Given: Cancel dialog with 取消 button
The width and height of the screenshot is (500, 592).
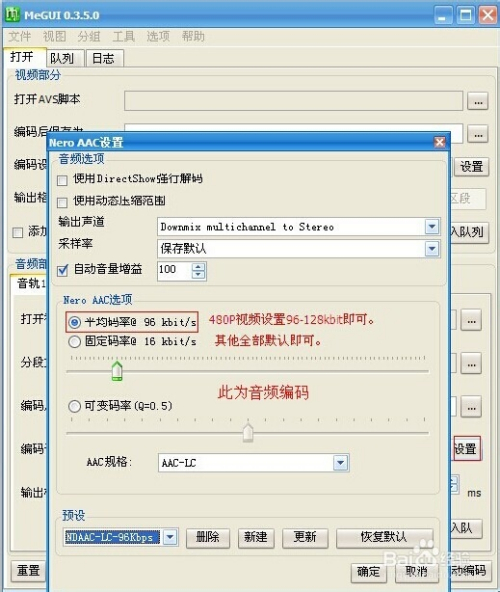Looking at the screenshot, I should click(x=417, y=572).
